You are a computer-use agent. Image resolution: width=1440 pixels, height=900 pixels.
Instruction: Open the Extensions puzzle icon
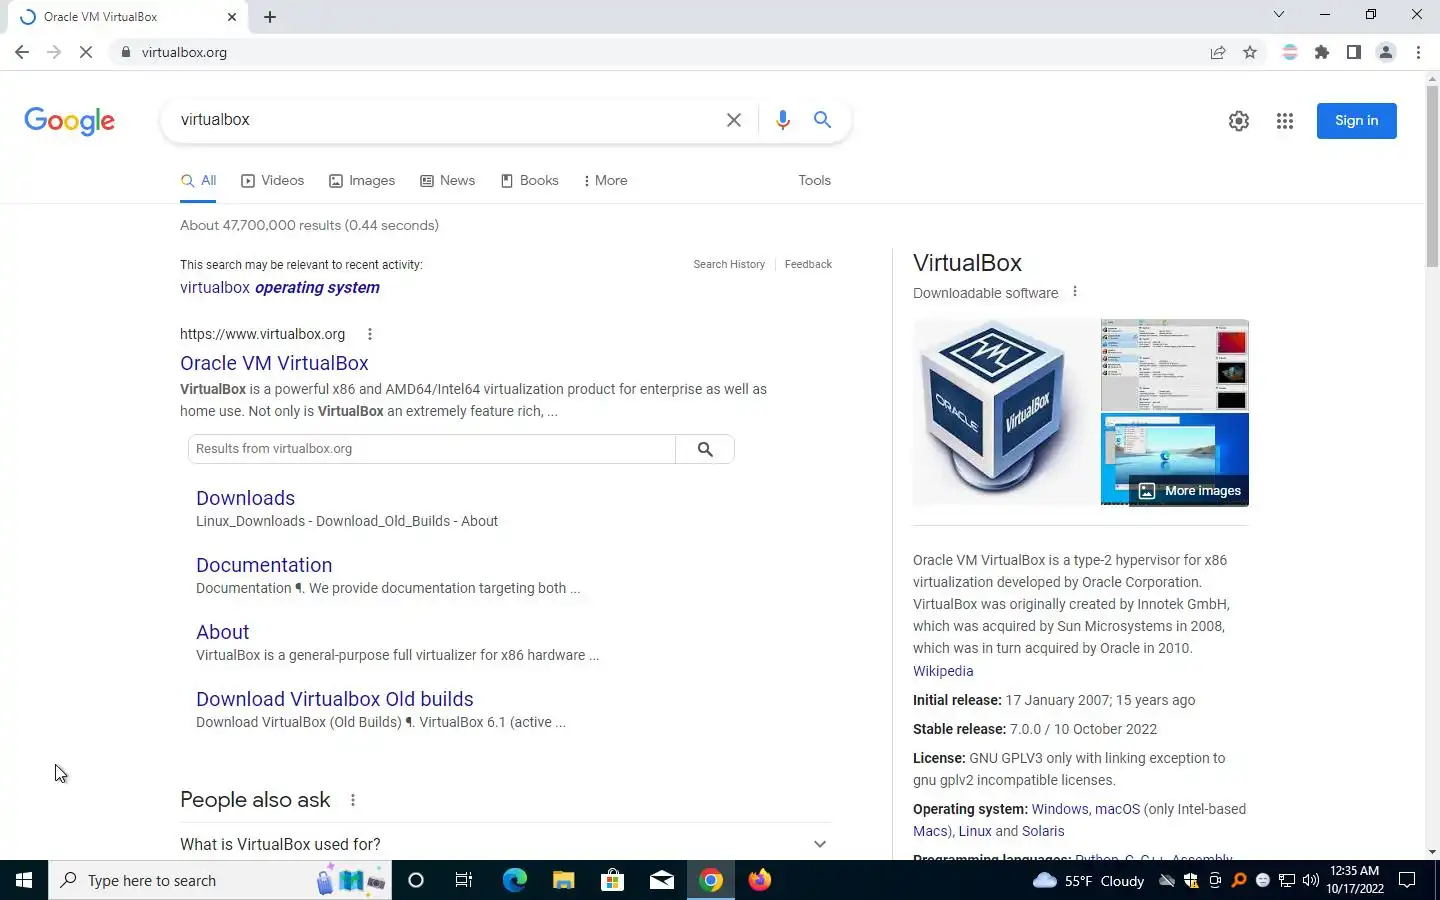tap(1322, 52)
